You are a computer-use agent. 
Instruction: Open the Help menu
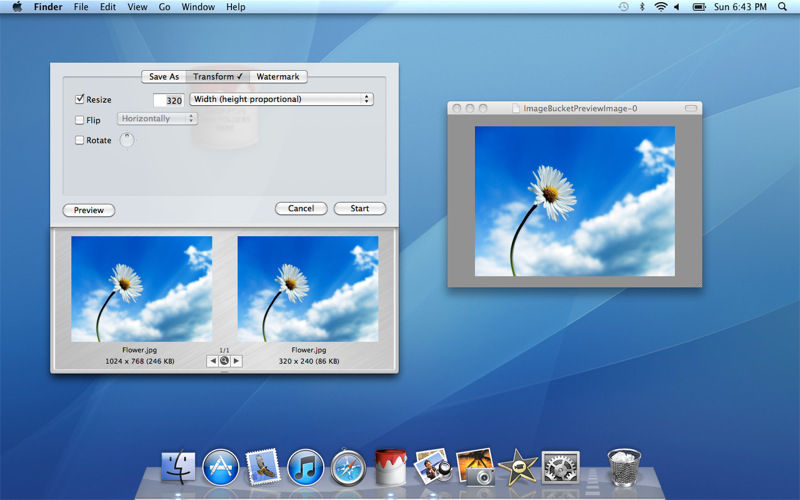tap(236, 7)
